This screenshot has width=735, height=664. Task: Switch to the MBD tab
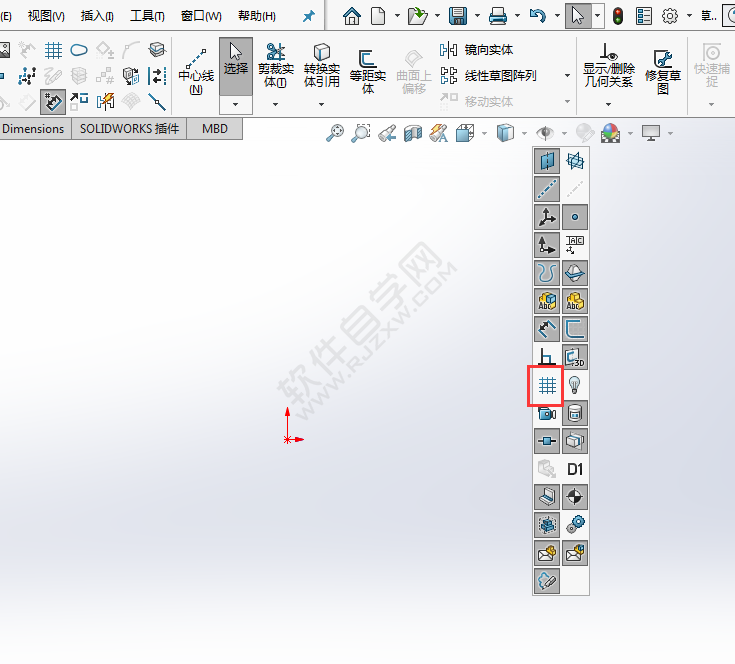[x=215, y=128]
